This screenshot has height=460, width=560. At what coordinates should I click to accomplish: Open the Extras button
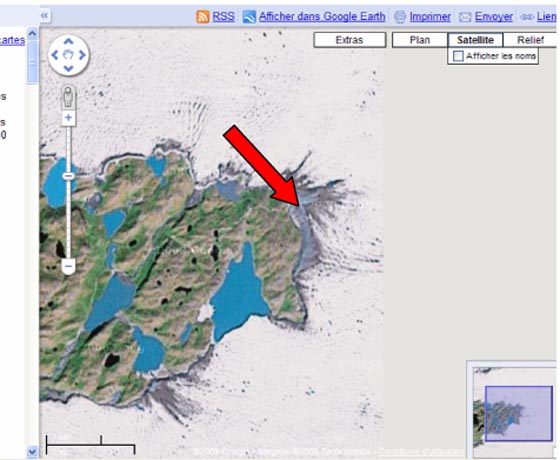350,40
